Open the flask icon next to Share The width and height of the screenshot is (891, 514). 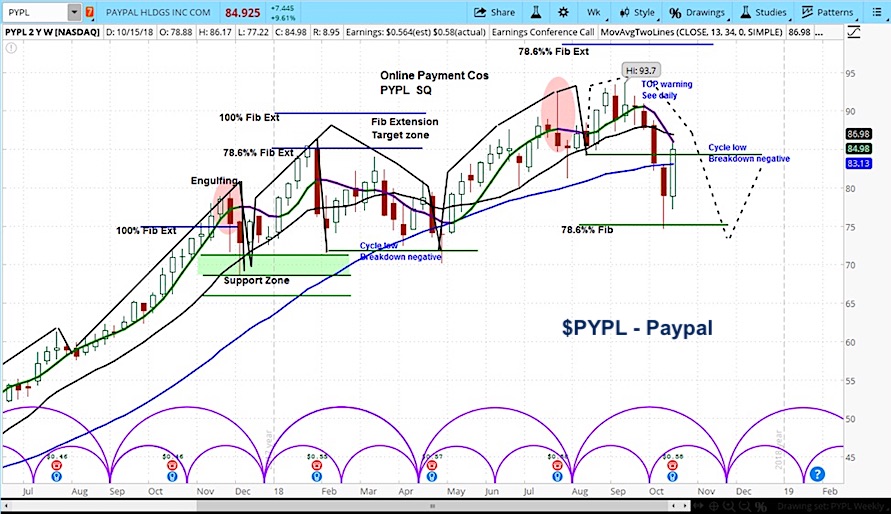pyautogui.click(x=536, y=12)
